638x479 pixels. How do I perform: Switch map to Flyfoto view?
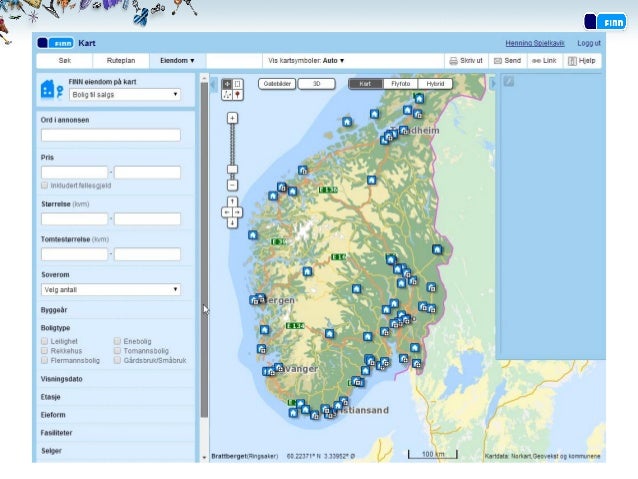400,84
